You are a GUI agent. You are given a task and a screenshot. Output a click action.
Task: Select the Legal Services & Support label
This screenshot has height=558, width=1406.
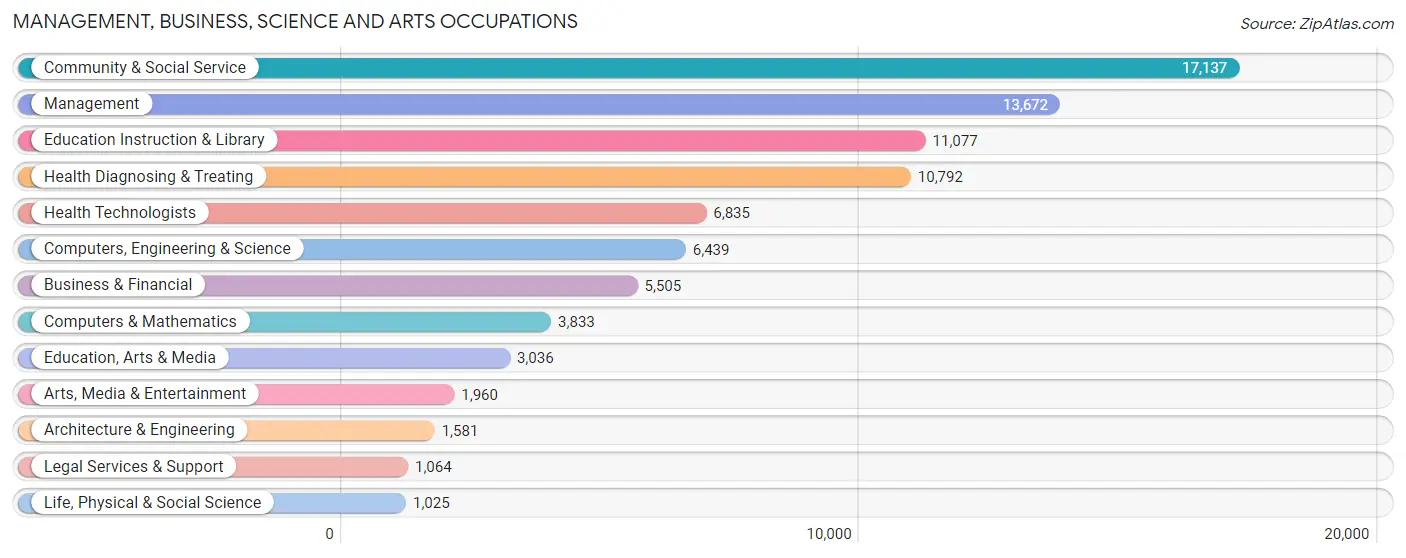click(134, 466)
